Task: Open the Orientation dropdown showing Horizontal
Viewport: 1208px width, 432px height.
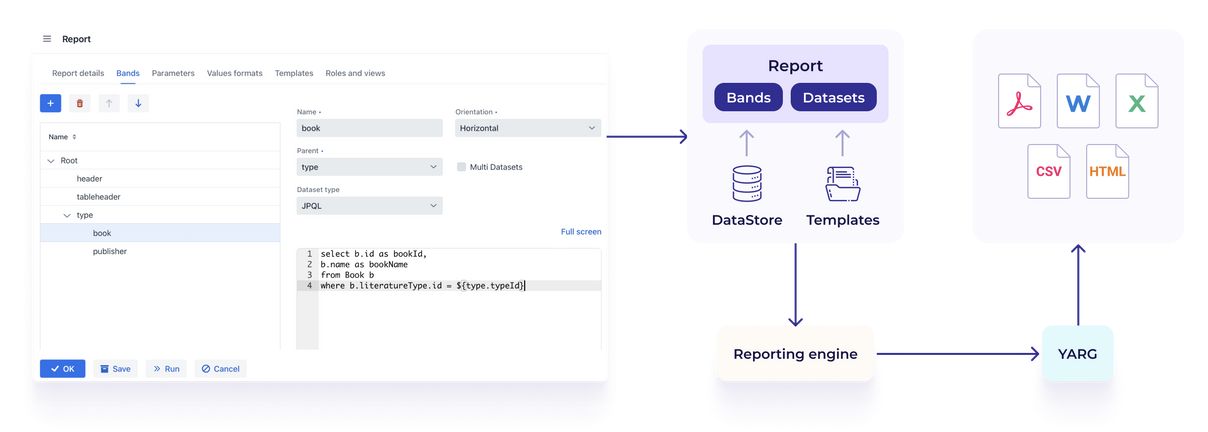Action: (528, 128)
